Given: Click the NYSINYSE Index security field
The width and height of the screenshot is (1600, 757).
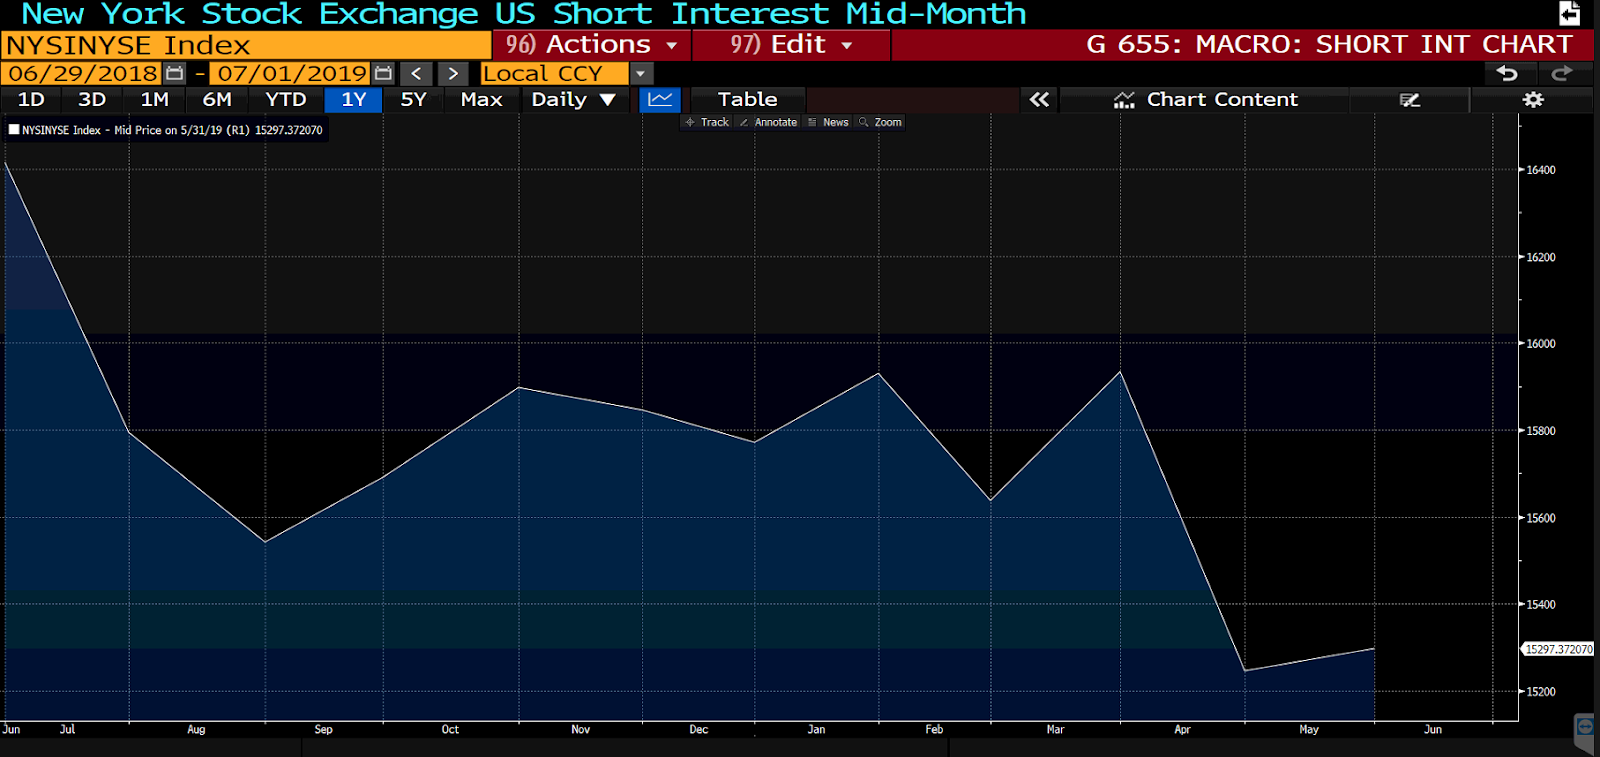Looking at the screenshot, I should click(x=246, y=45).
